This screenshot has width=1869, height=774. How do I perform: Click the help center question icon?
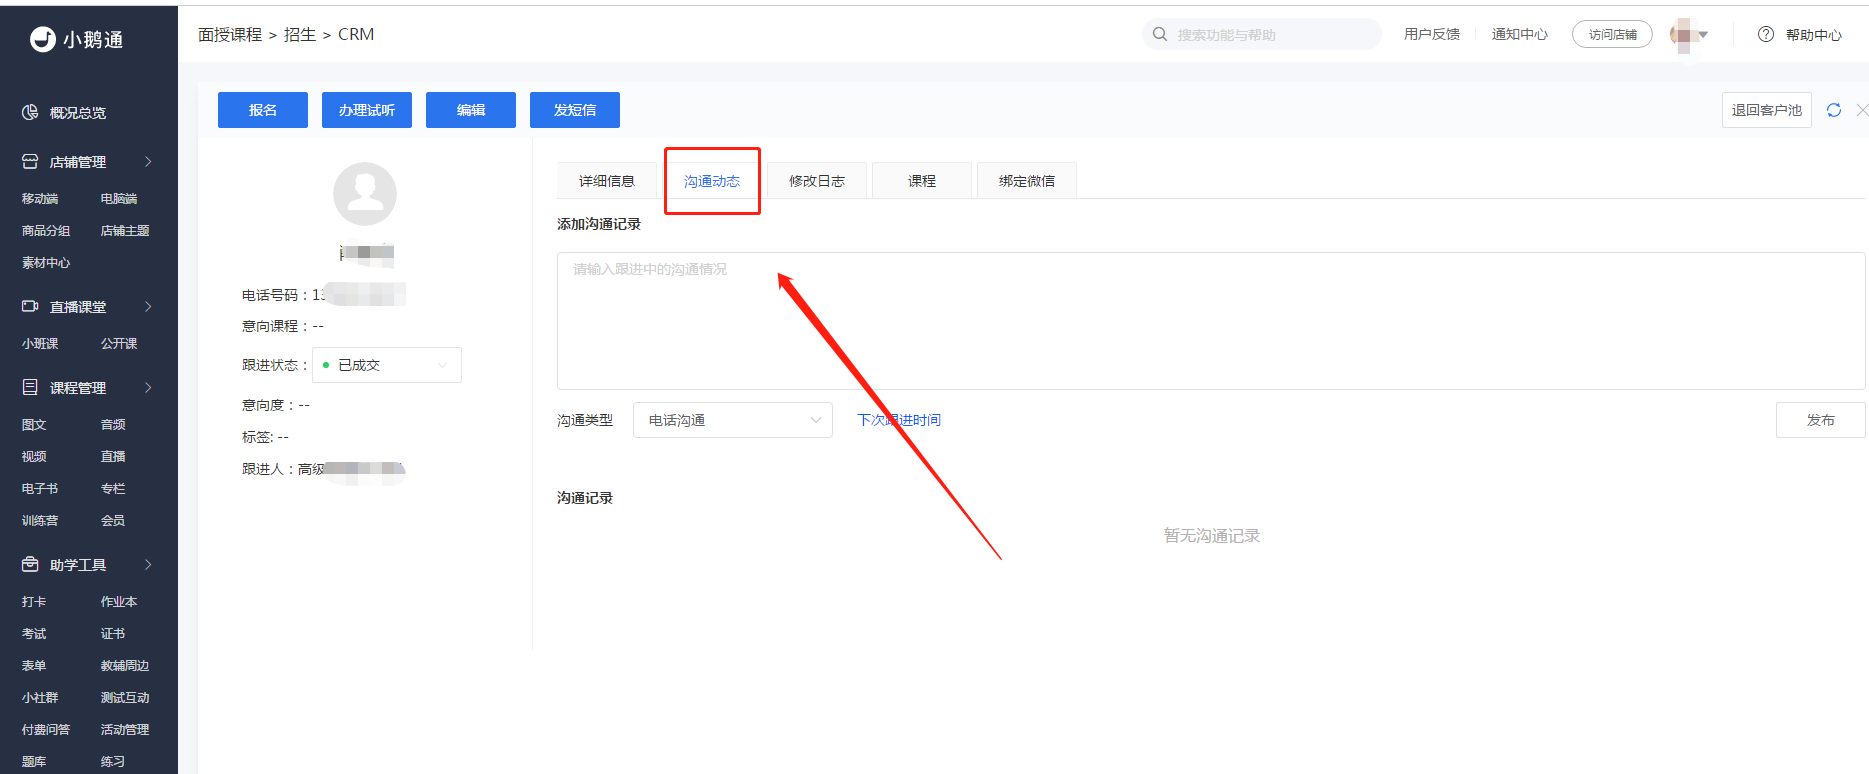pyautogui.click(x=1766, y=34)
